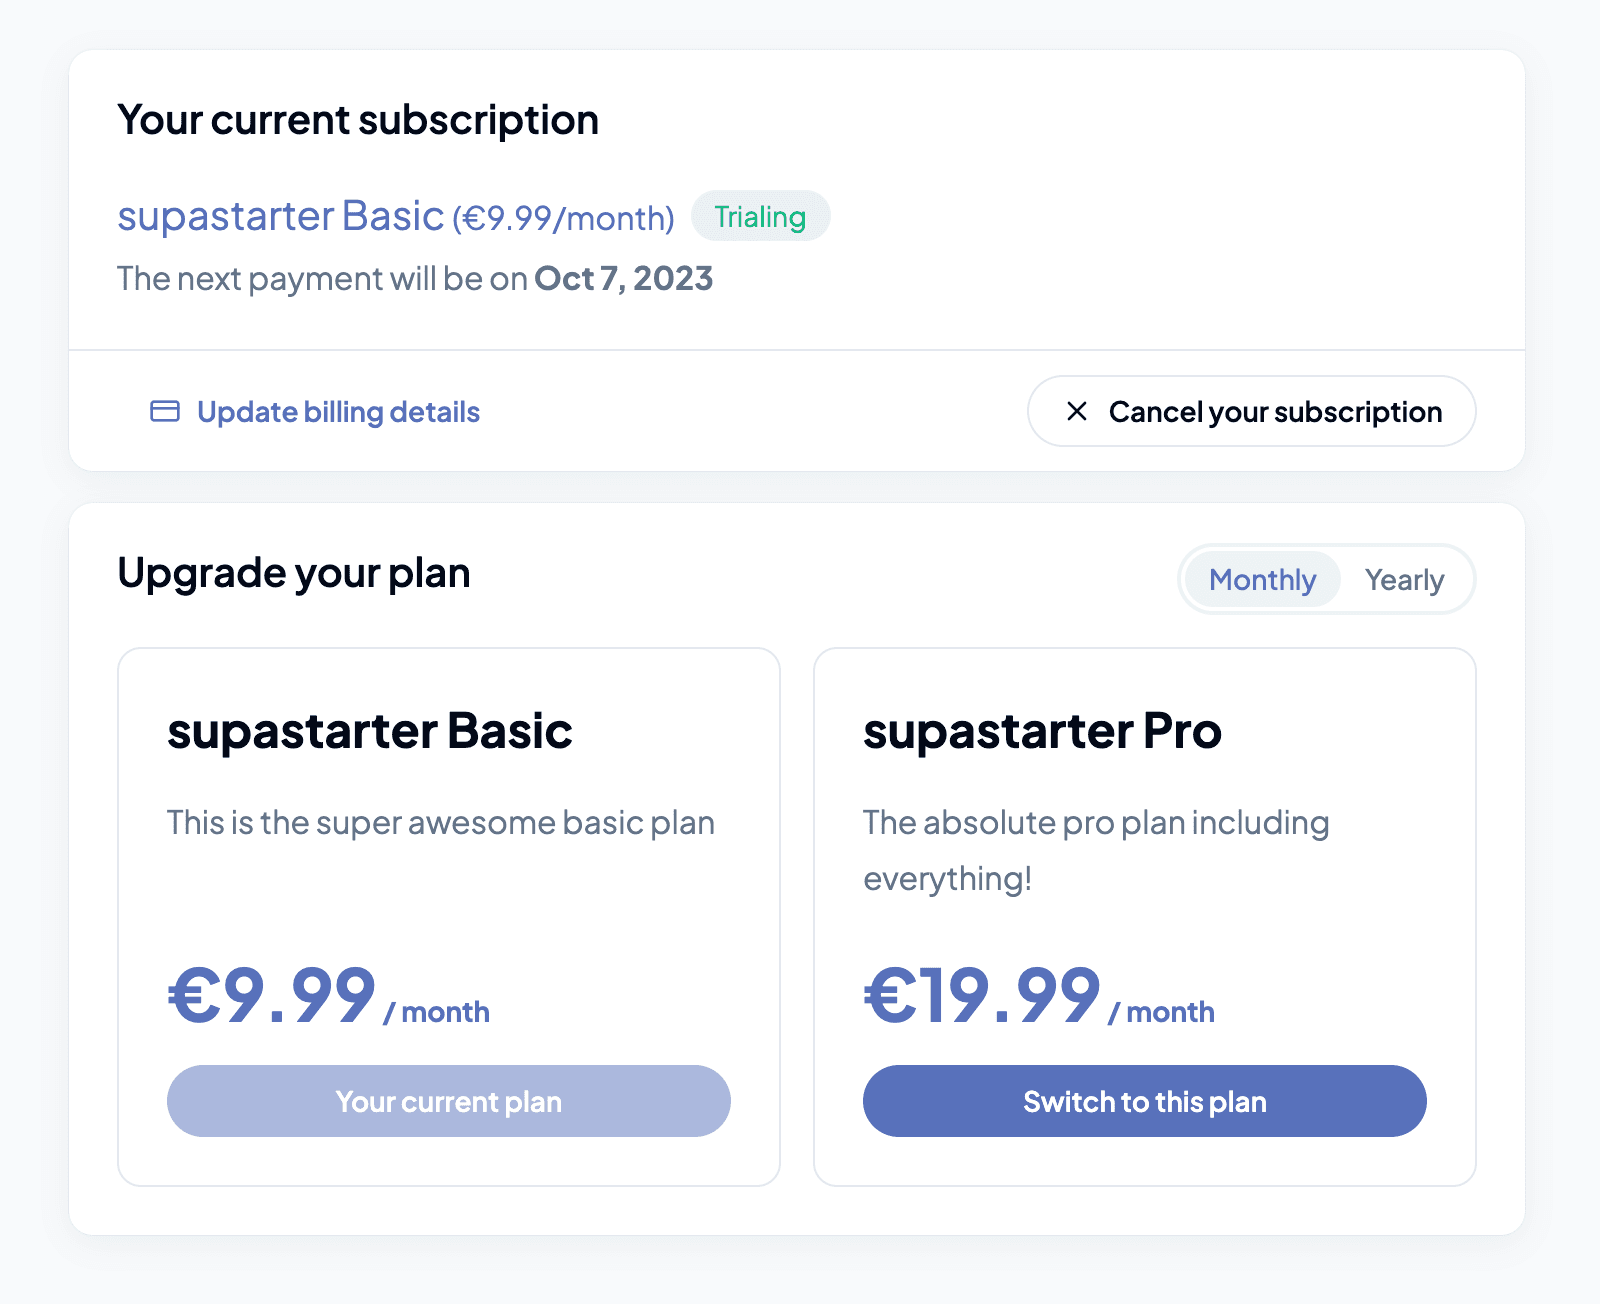Screen dimensions: 1600x1304
Task: Click the (€9.99/month) text beside subscription name
Action: coord(563,218)
